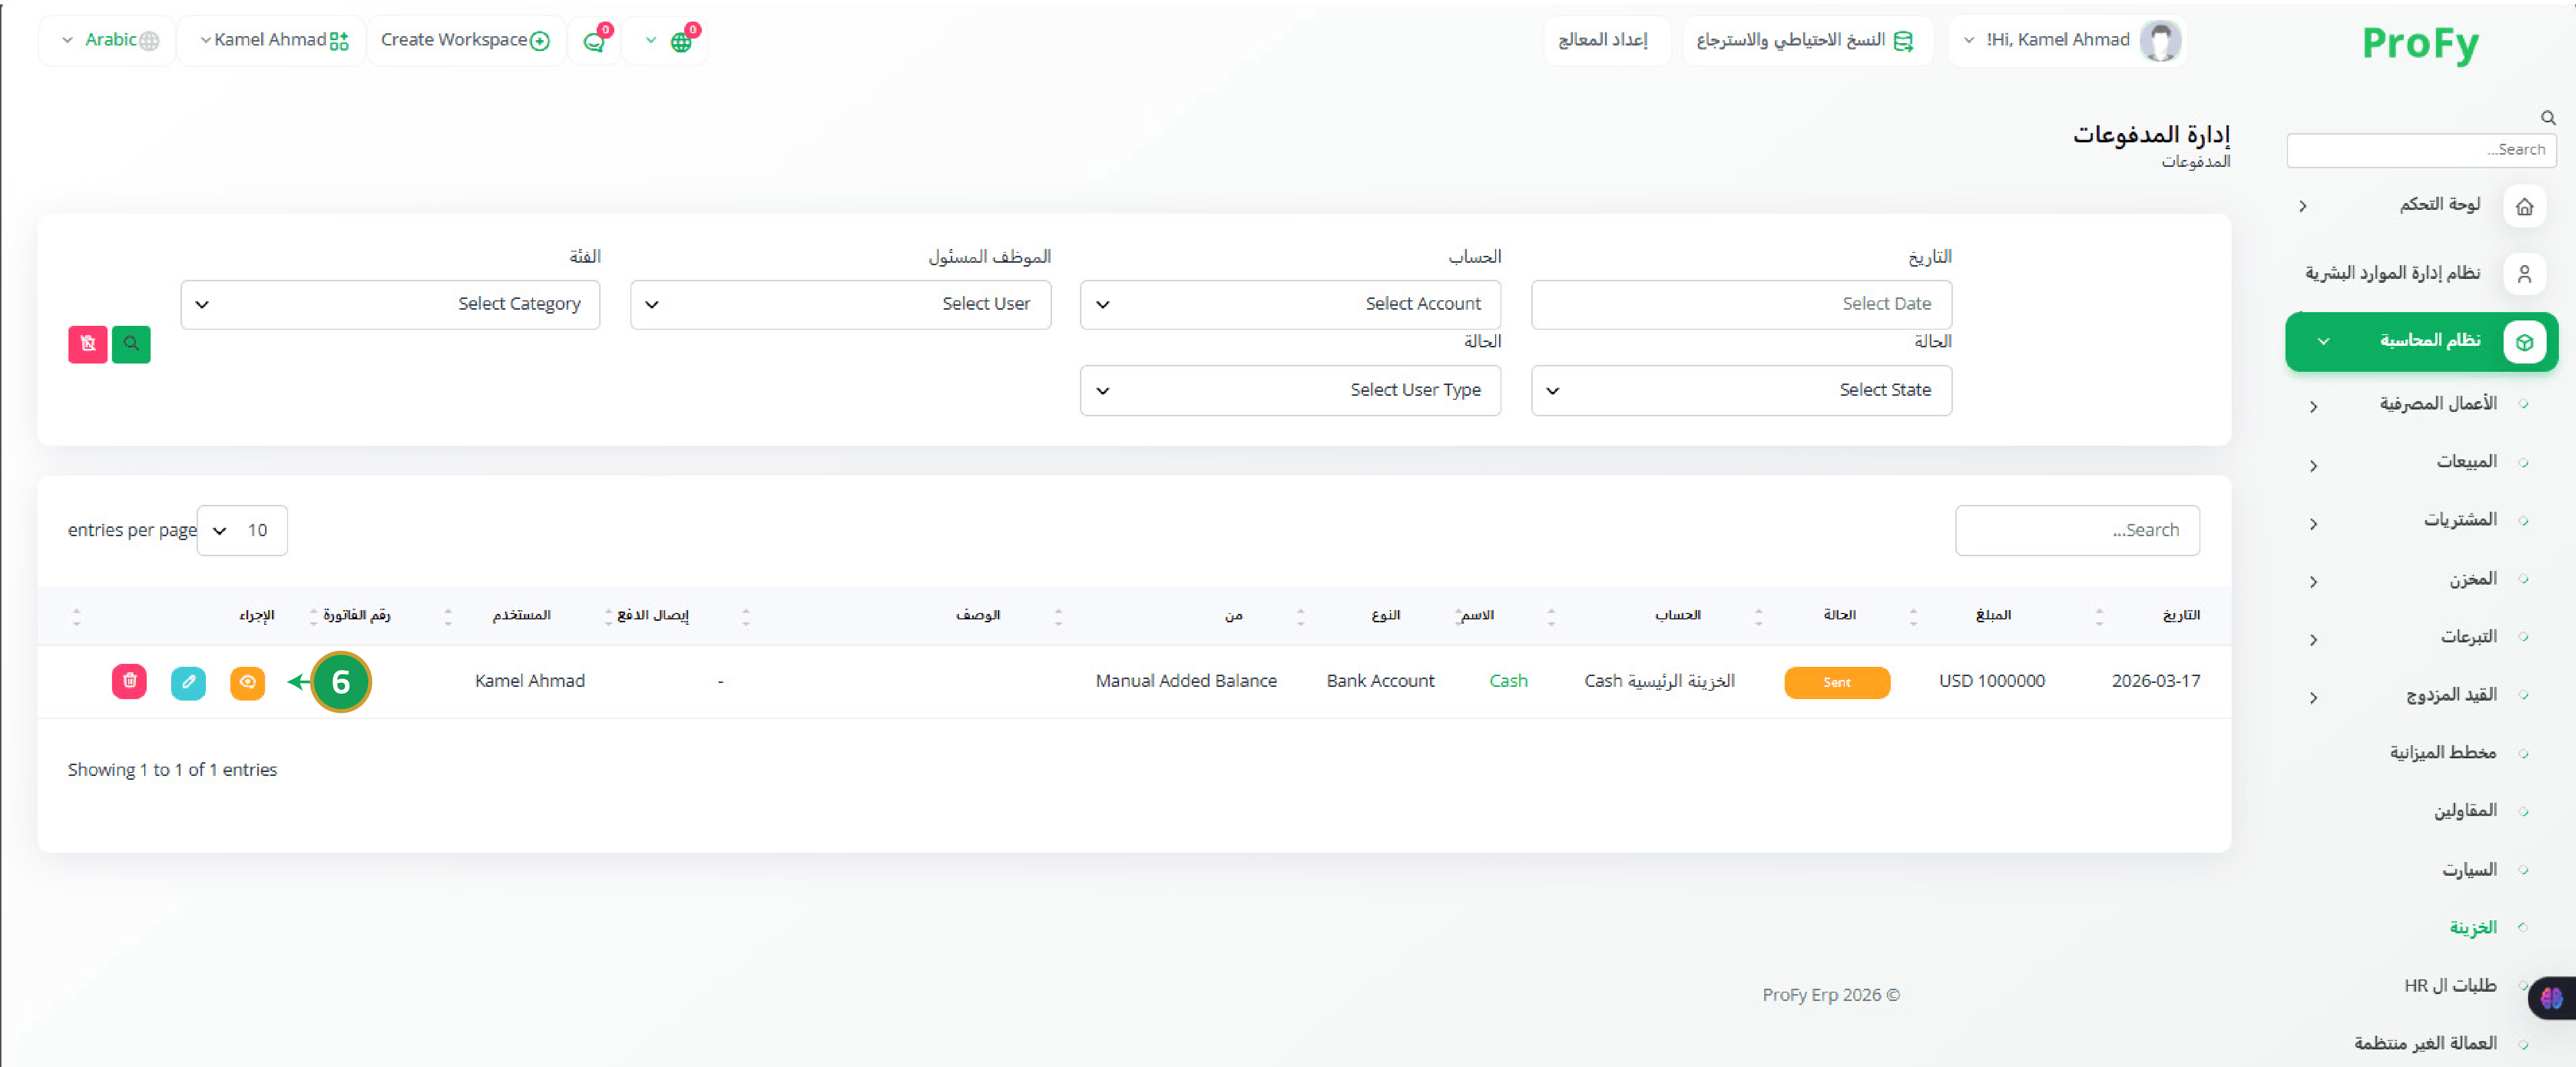Open the Select Category dropdown
The height and width of the screenshot is (1067, 2576).
point(390,304)
